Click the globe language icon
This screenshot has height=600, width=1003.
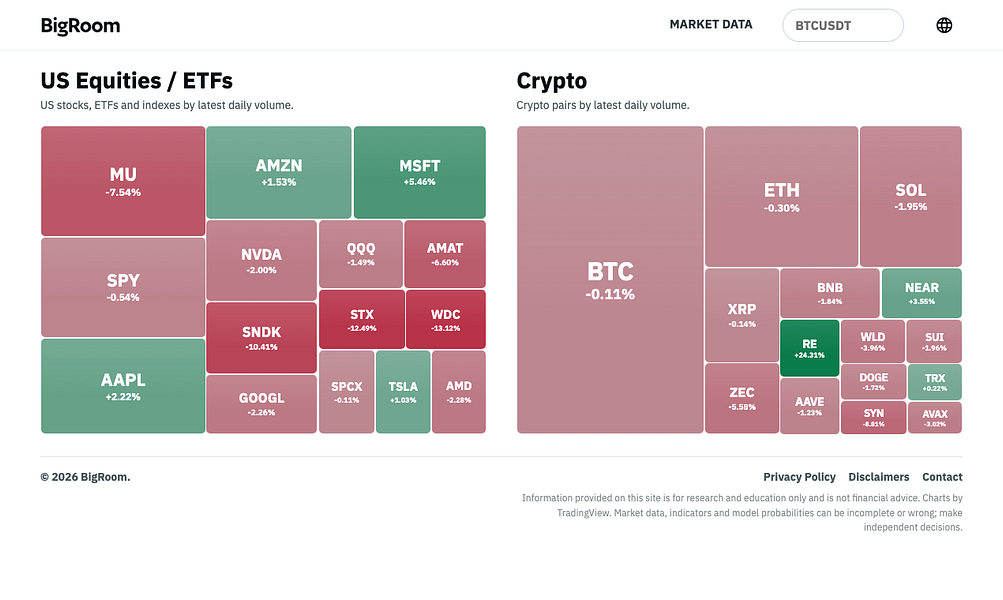click(x=944, y=25)
